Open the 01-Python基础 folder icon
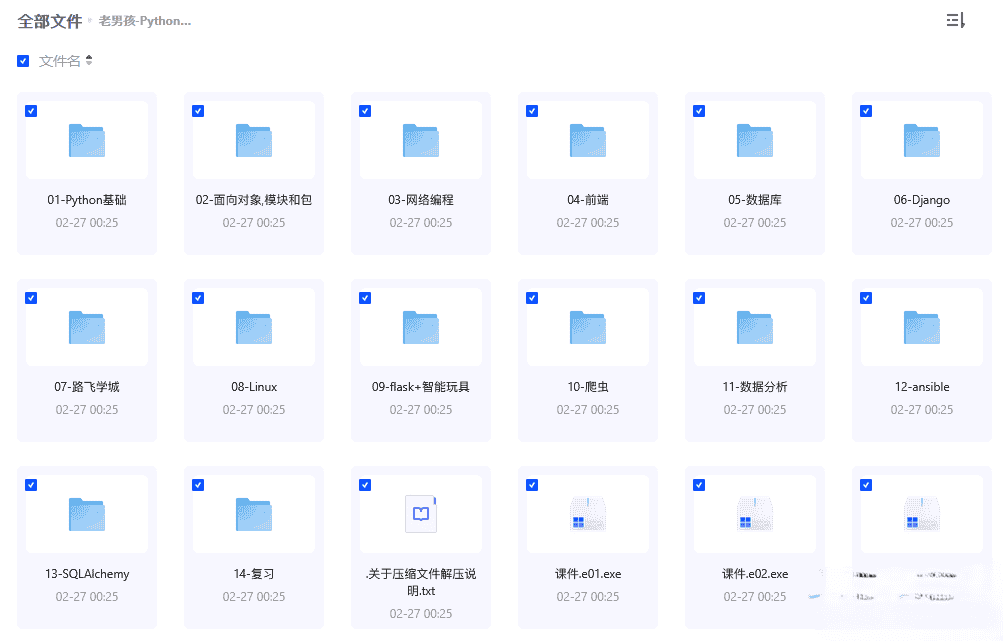 [x=87, y=140]
